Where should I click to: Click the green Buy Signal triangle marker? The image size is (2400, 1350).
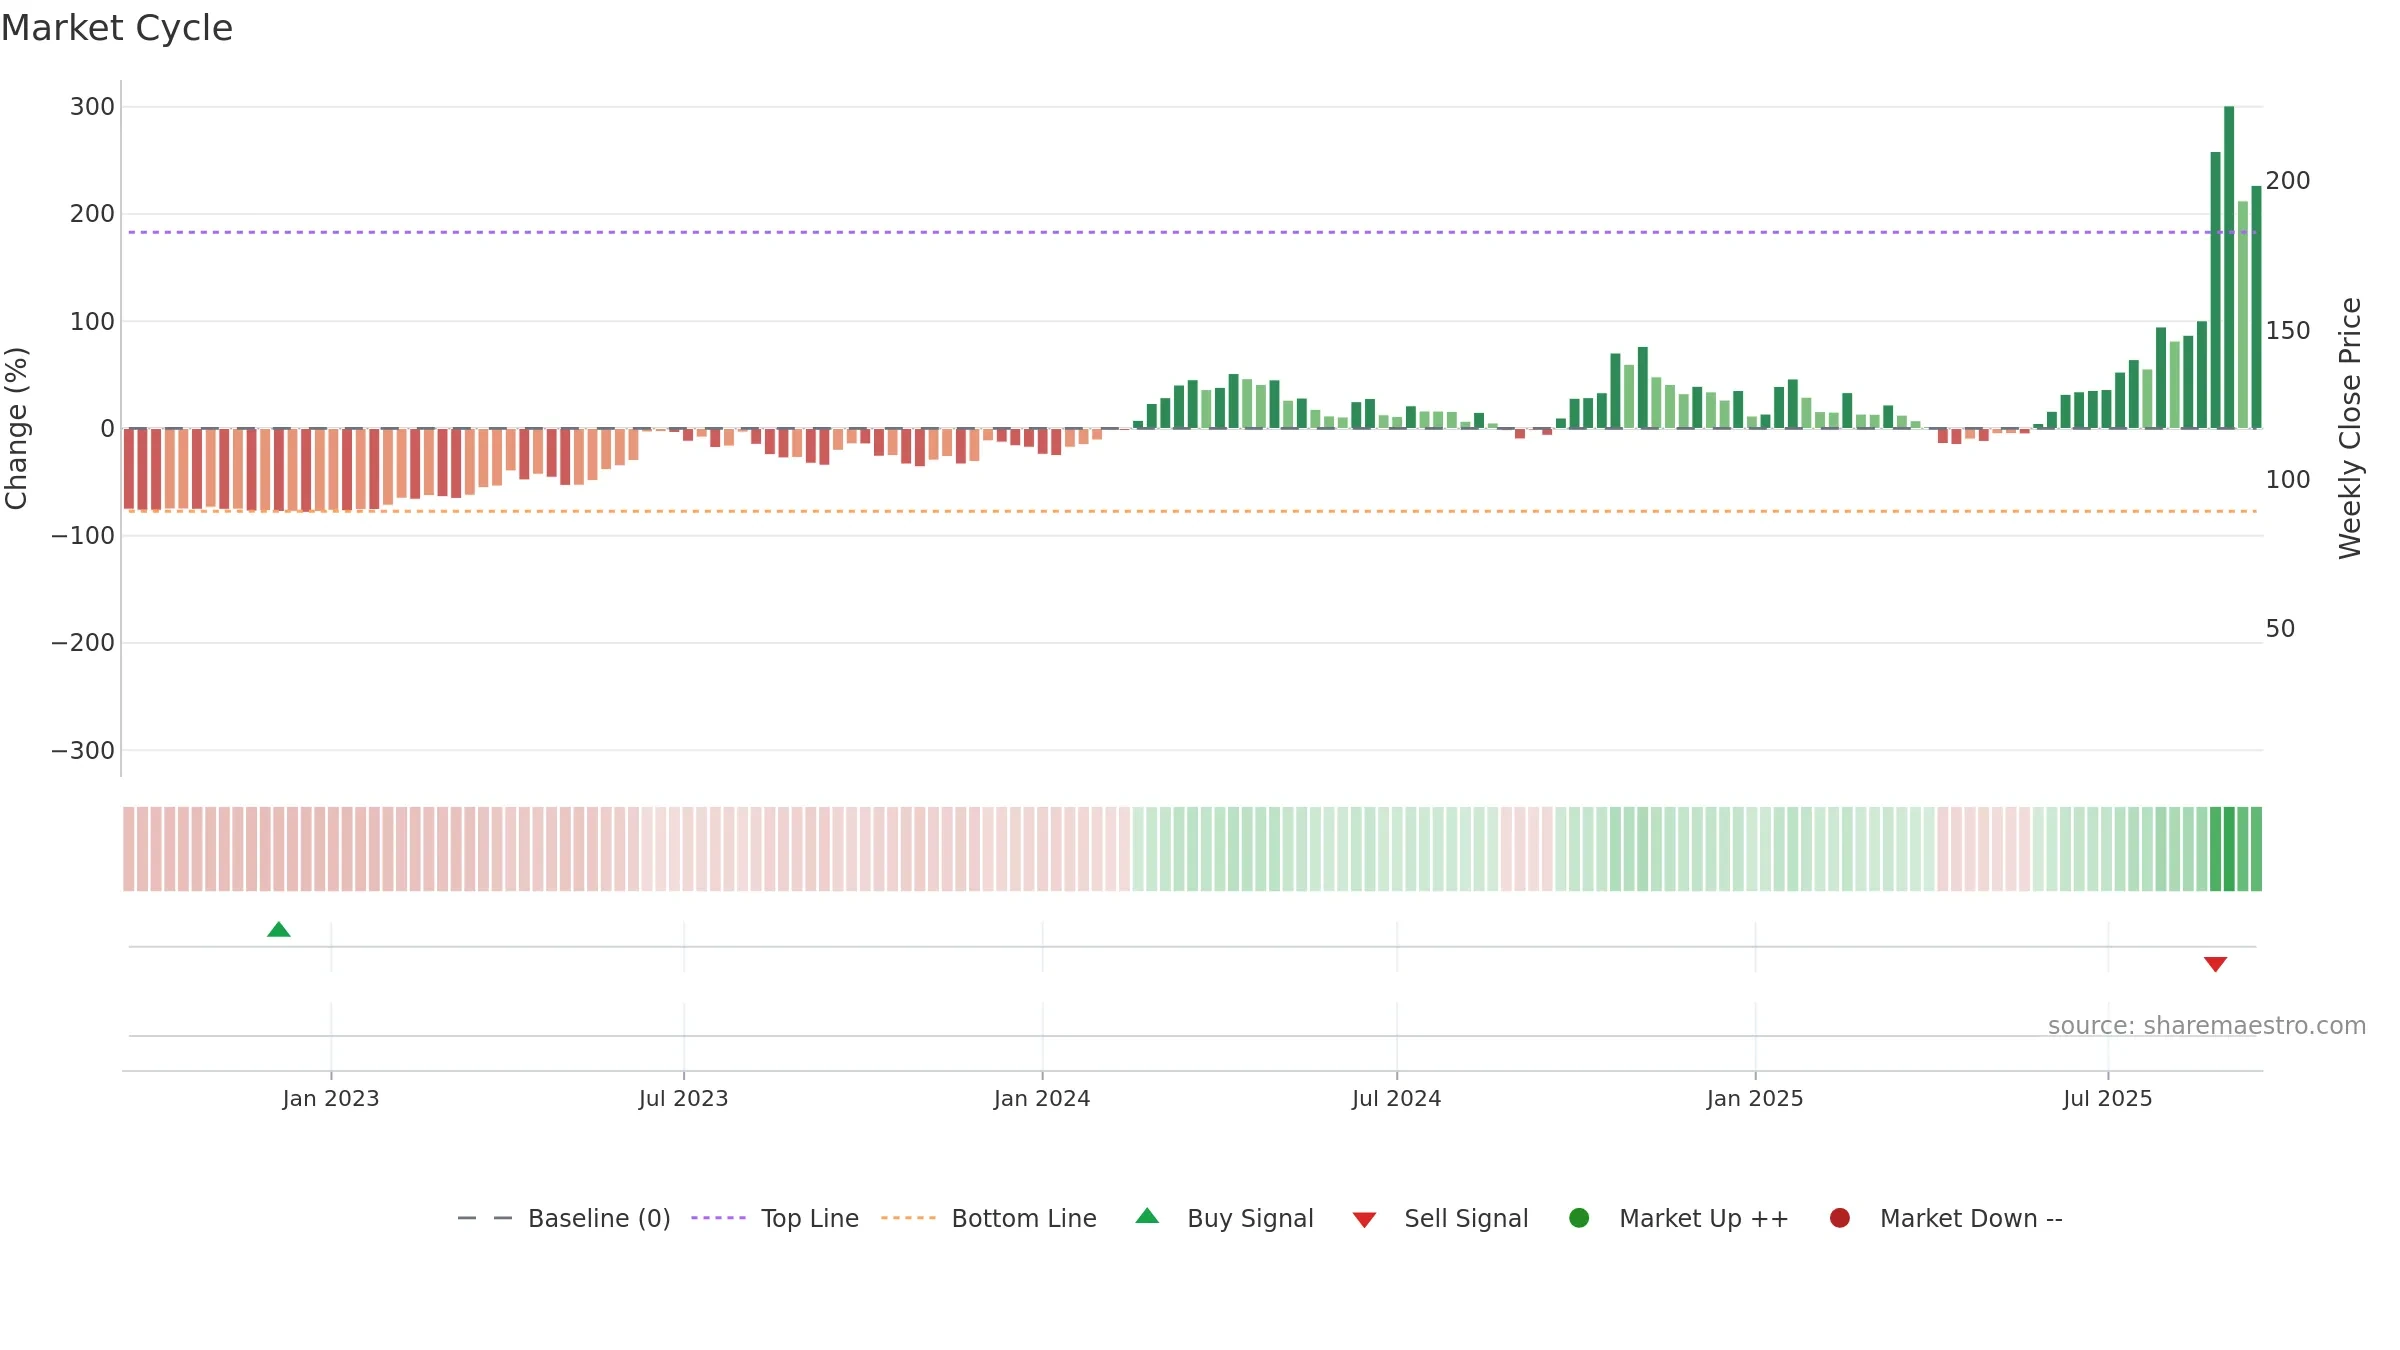click(x=279, y=930)
